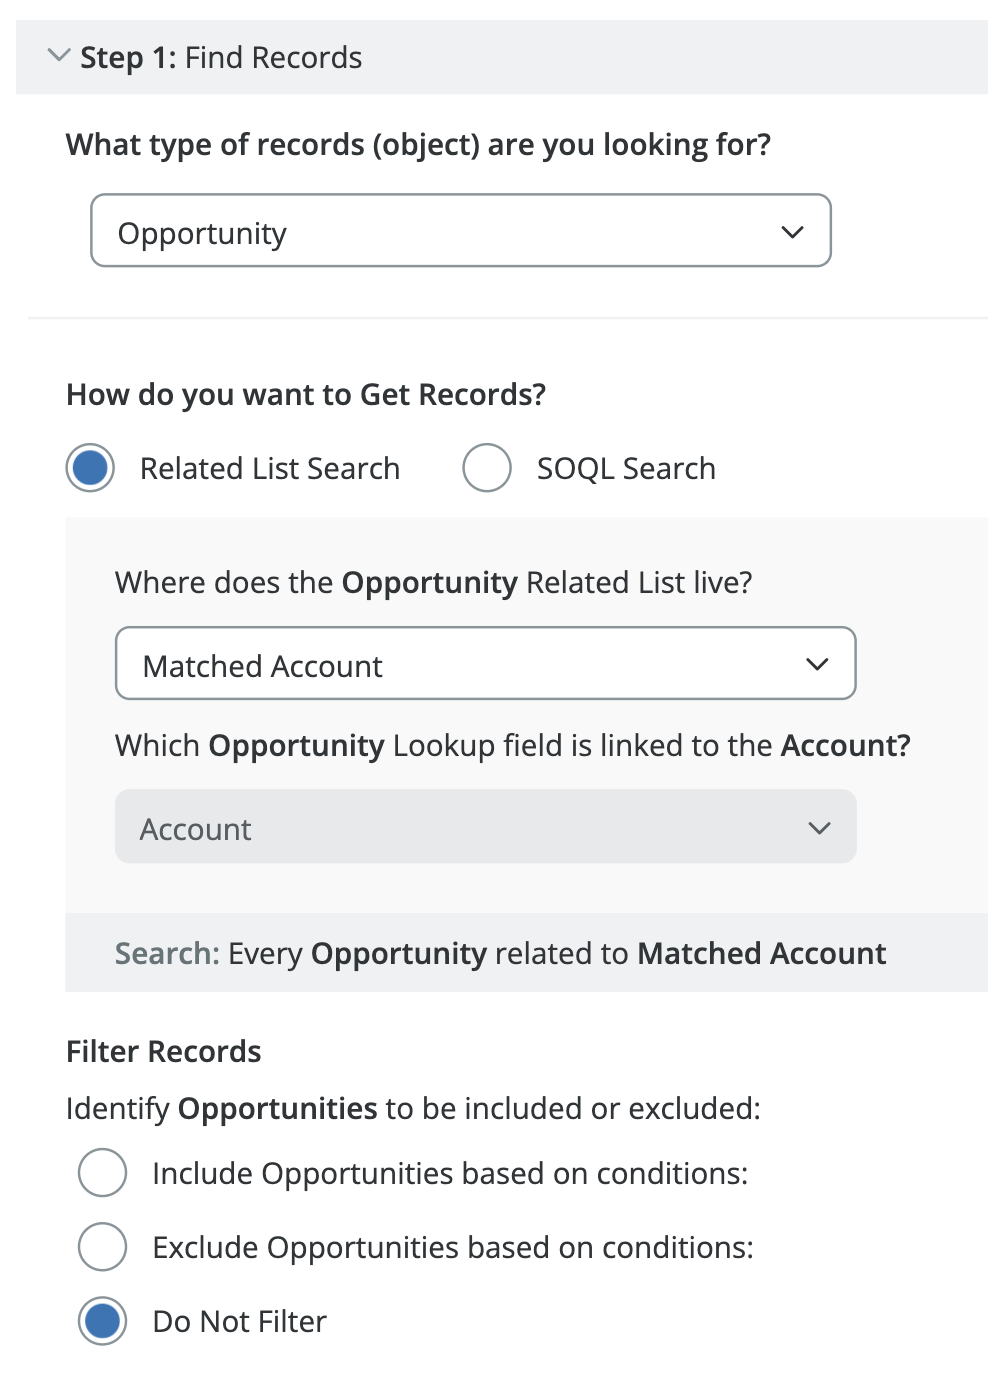Viewport: 988px width, 1384px height.
Task: Select the Exclude Opportunities radio button
Action: click(x=103, y=1247)
